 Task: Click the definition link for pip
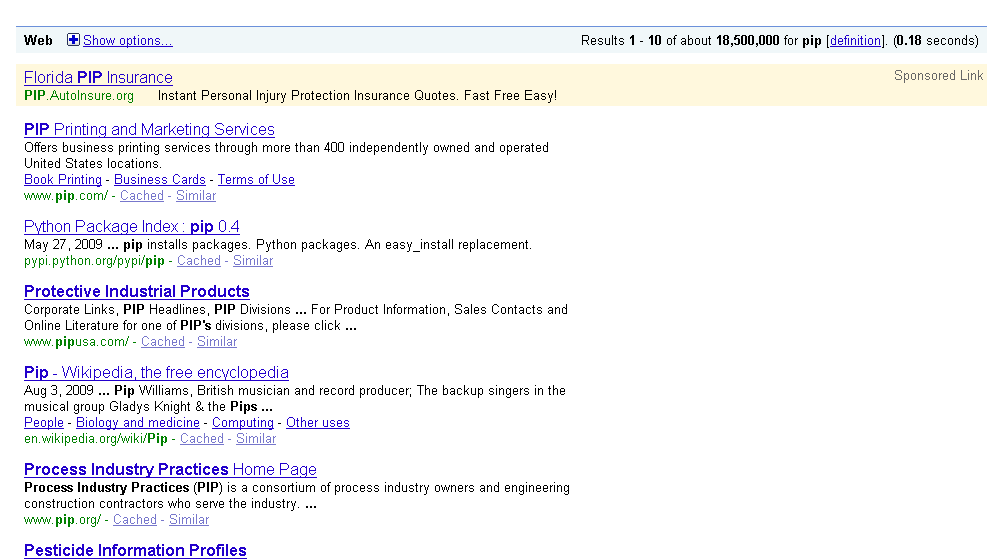(855, 41)
